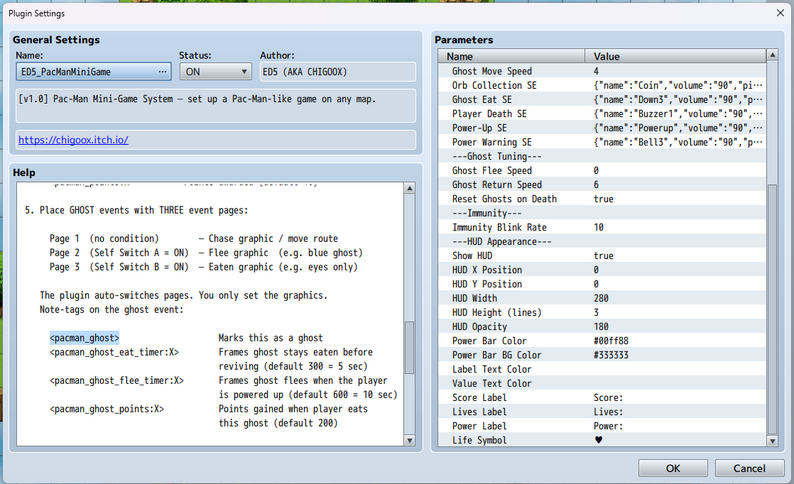Select the Lives Label row
Image resolution: width=794 pixels, height=484 pixels.
602,412
